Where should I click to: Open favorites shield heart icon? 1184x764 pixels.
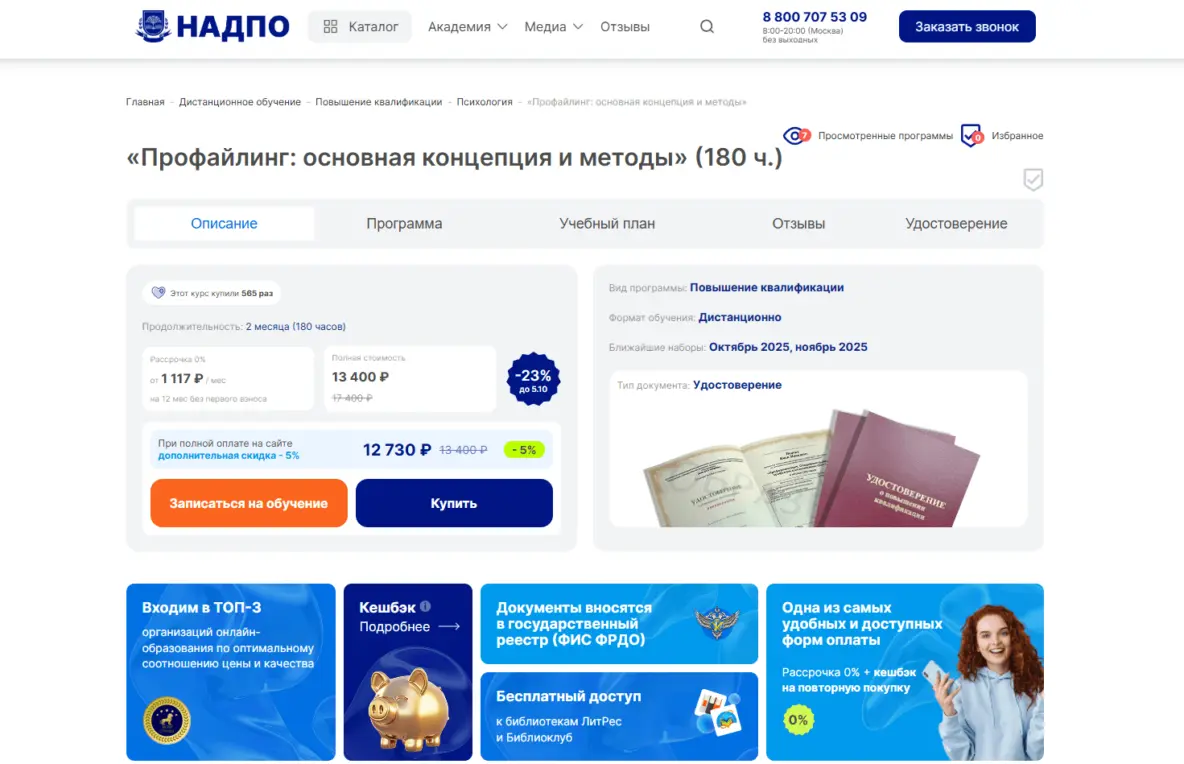click(972, 136)
